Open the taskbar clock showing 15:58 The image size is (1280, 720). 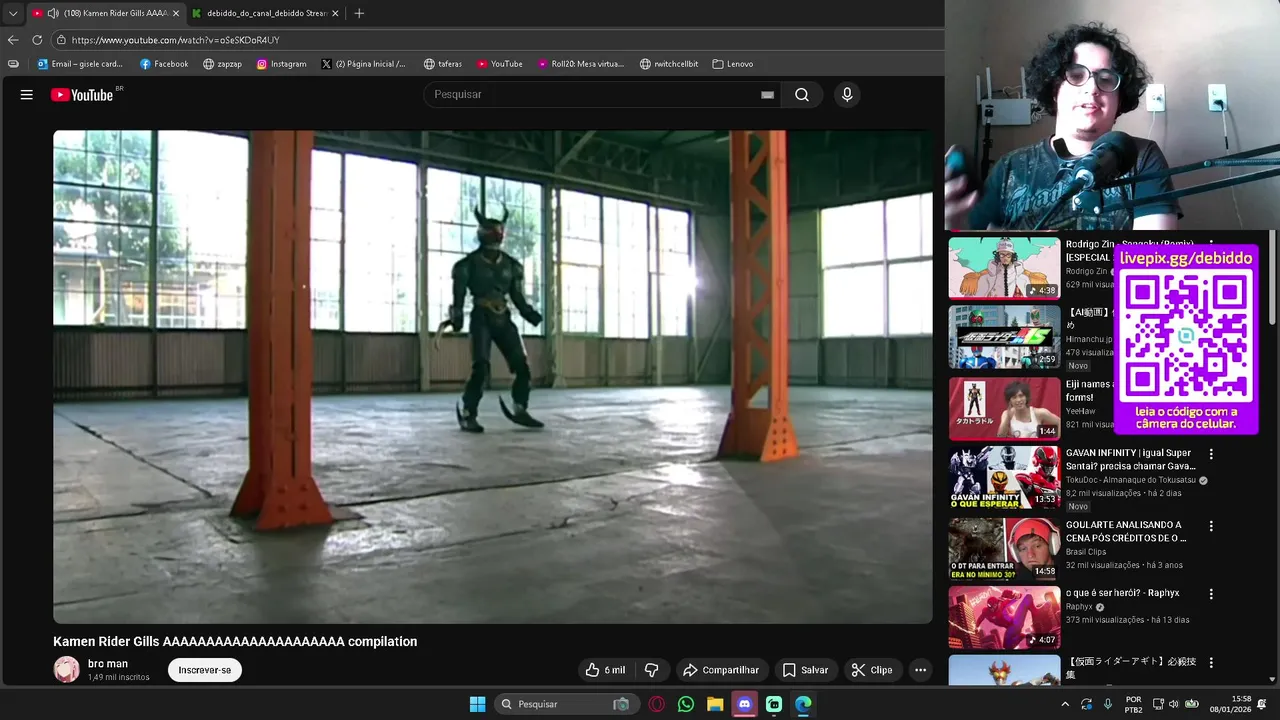[1230, 704]
